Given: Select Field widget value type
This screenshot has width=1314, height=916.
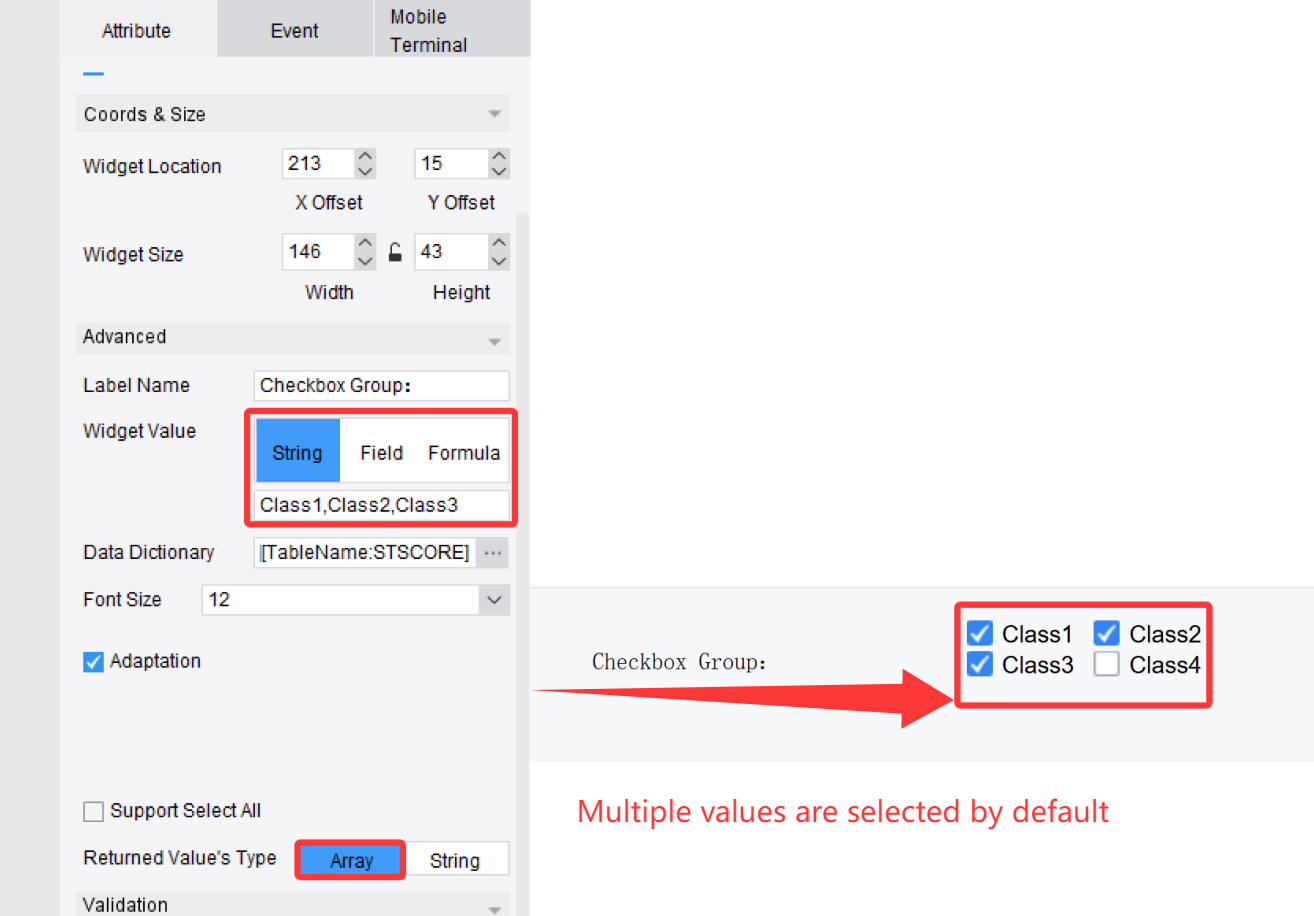Looking at the screenshot, I should (381, 452).
